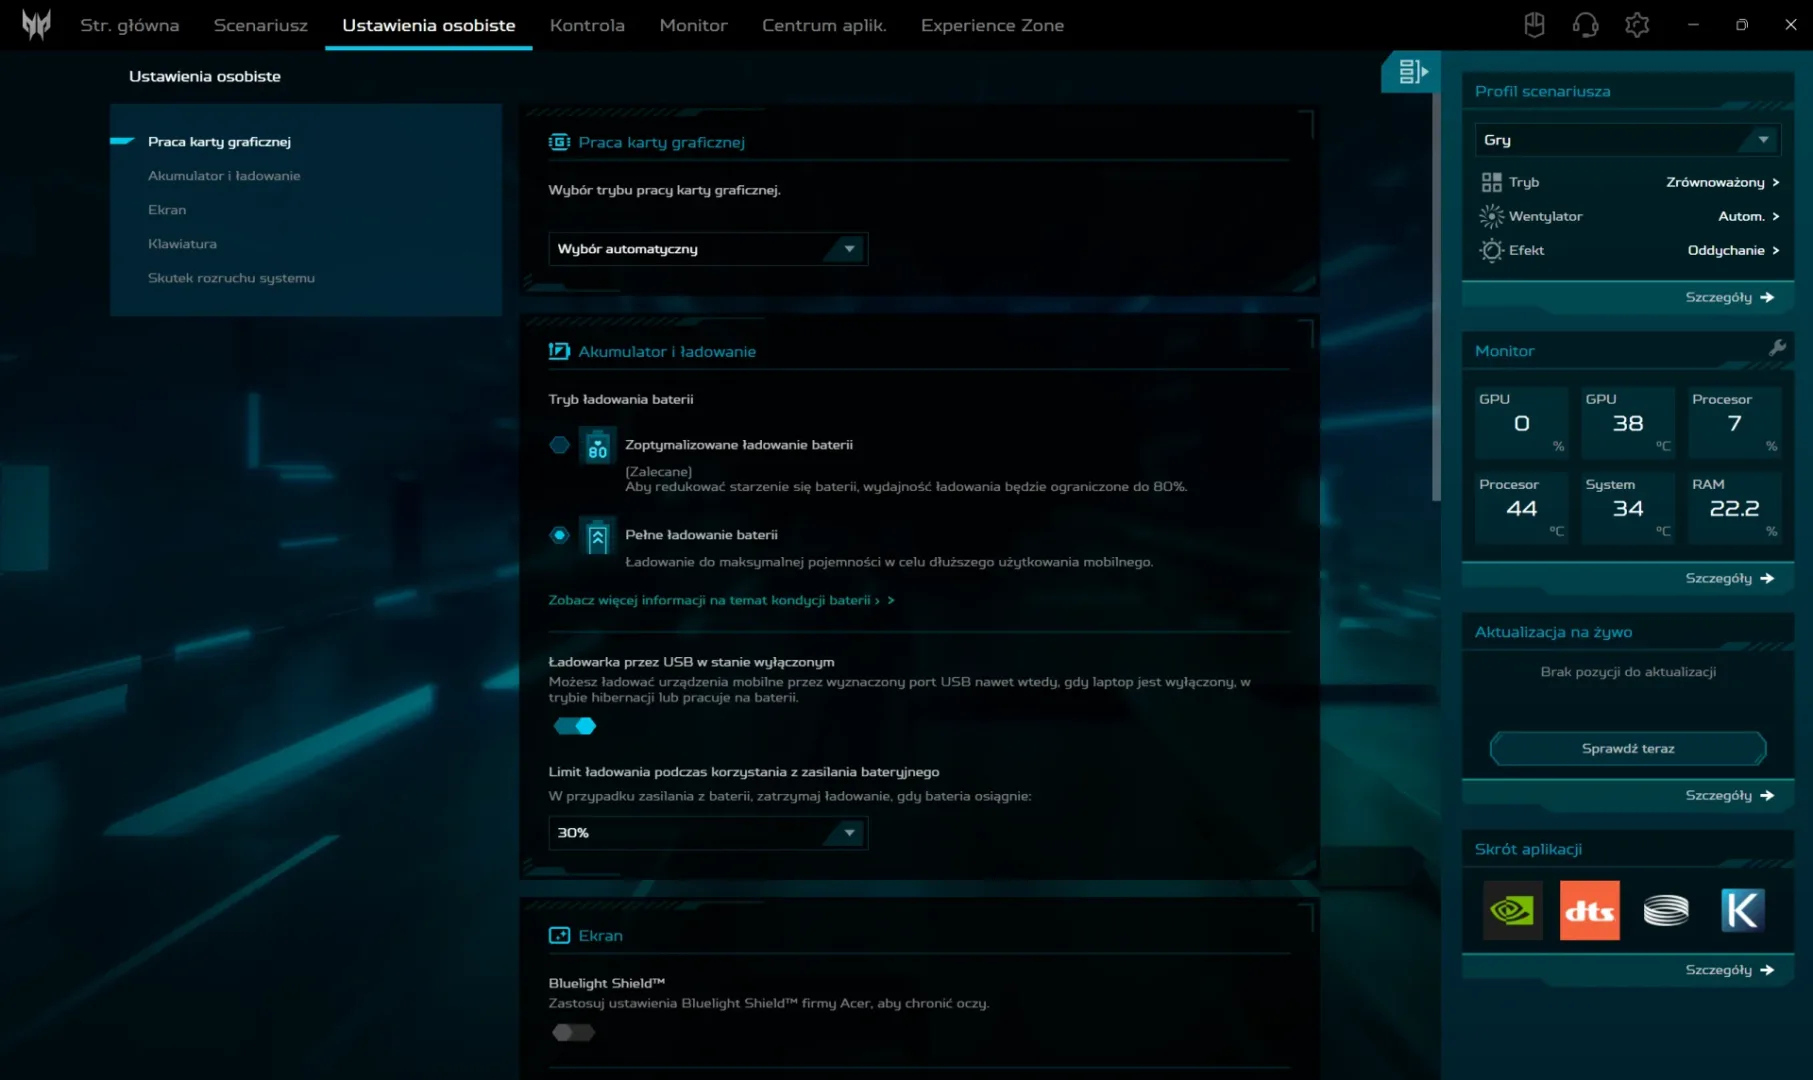The width and height of the screenshot is (1813, 1080).
Task: Click the Wentylator fan icon
Action: tap(1491, 216)
